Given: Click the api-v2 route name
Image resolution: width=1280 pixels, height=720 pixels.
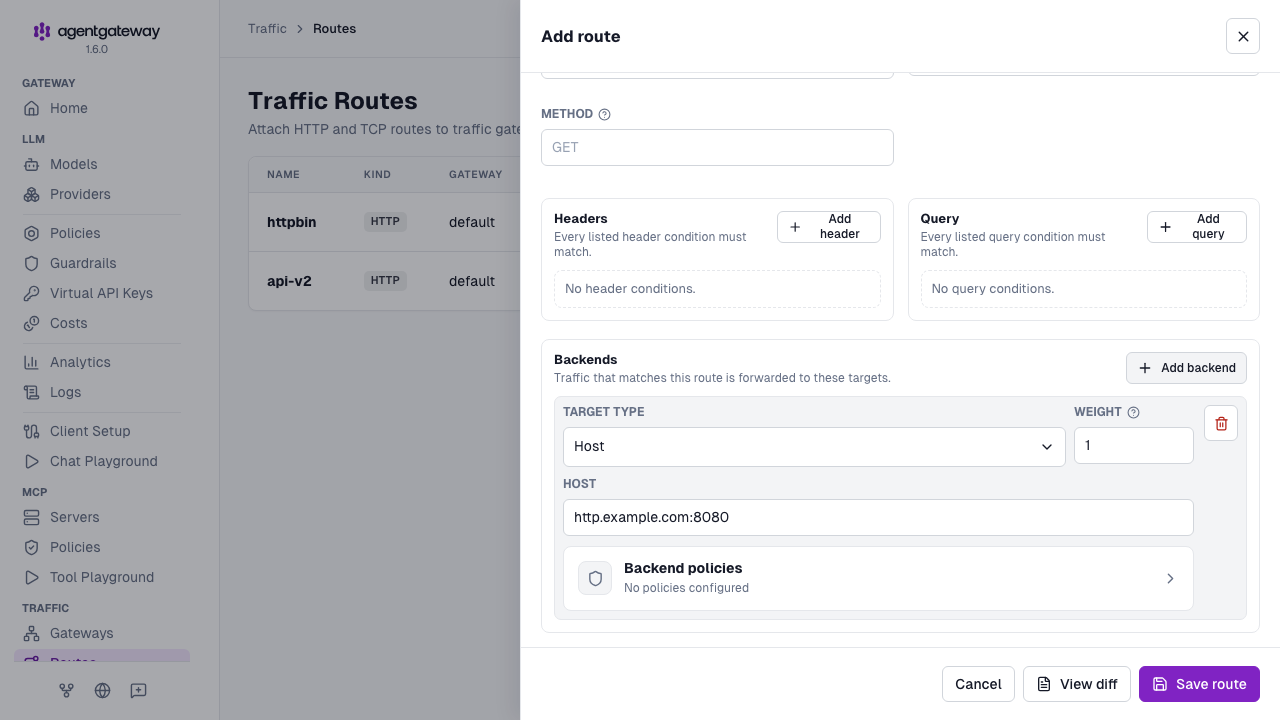Looking at the screenshot, I should [x=289, y=281].
